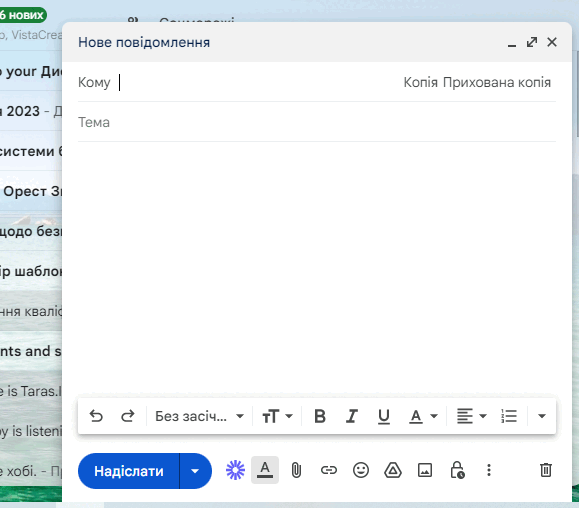Open the inbox email with 'шаблон'
This screenshot has height=508, width=579.
point(31,271)
